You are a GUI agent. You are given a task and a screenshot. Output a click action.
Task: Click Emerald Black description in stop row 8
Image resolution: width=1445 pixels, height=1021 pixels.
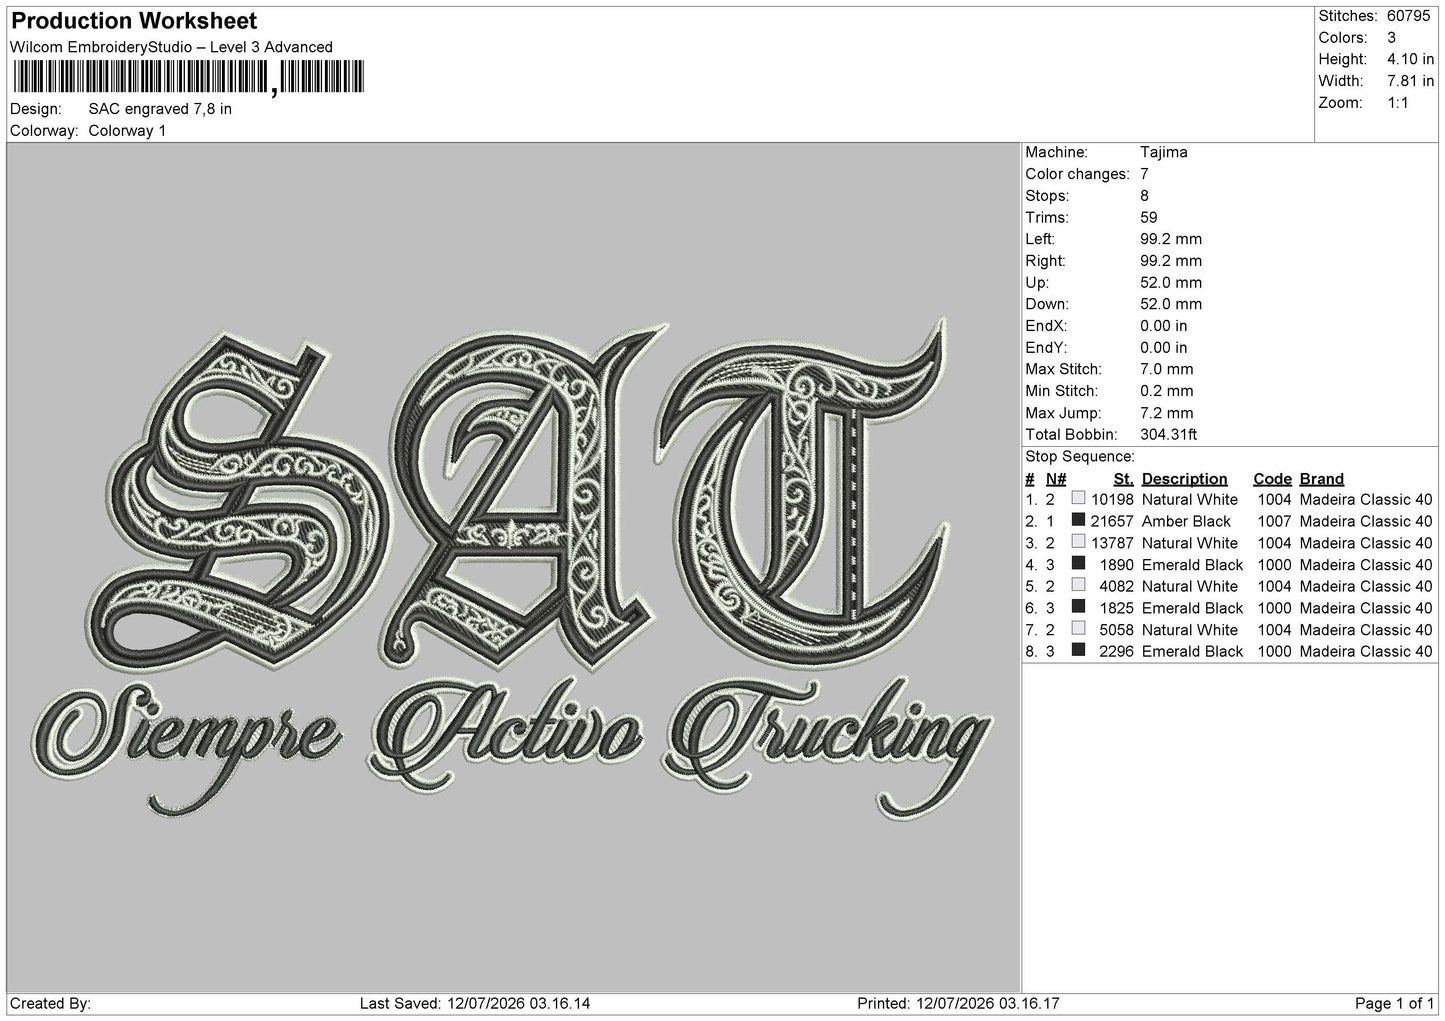1192,651
